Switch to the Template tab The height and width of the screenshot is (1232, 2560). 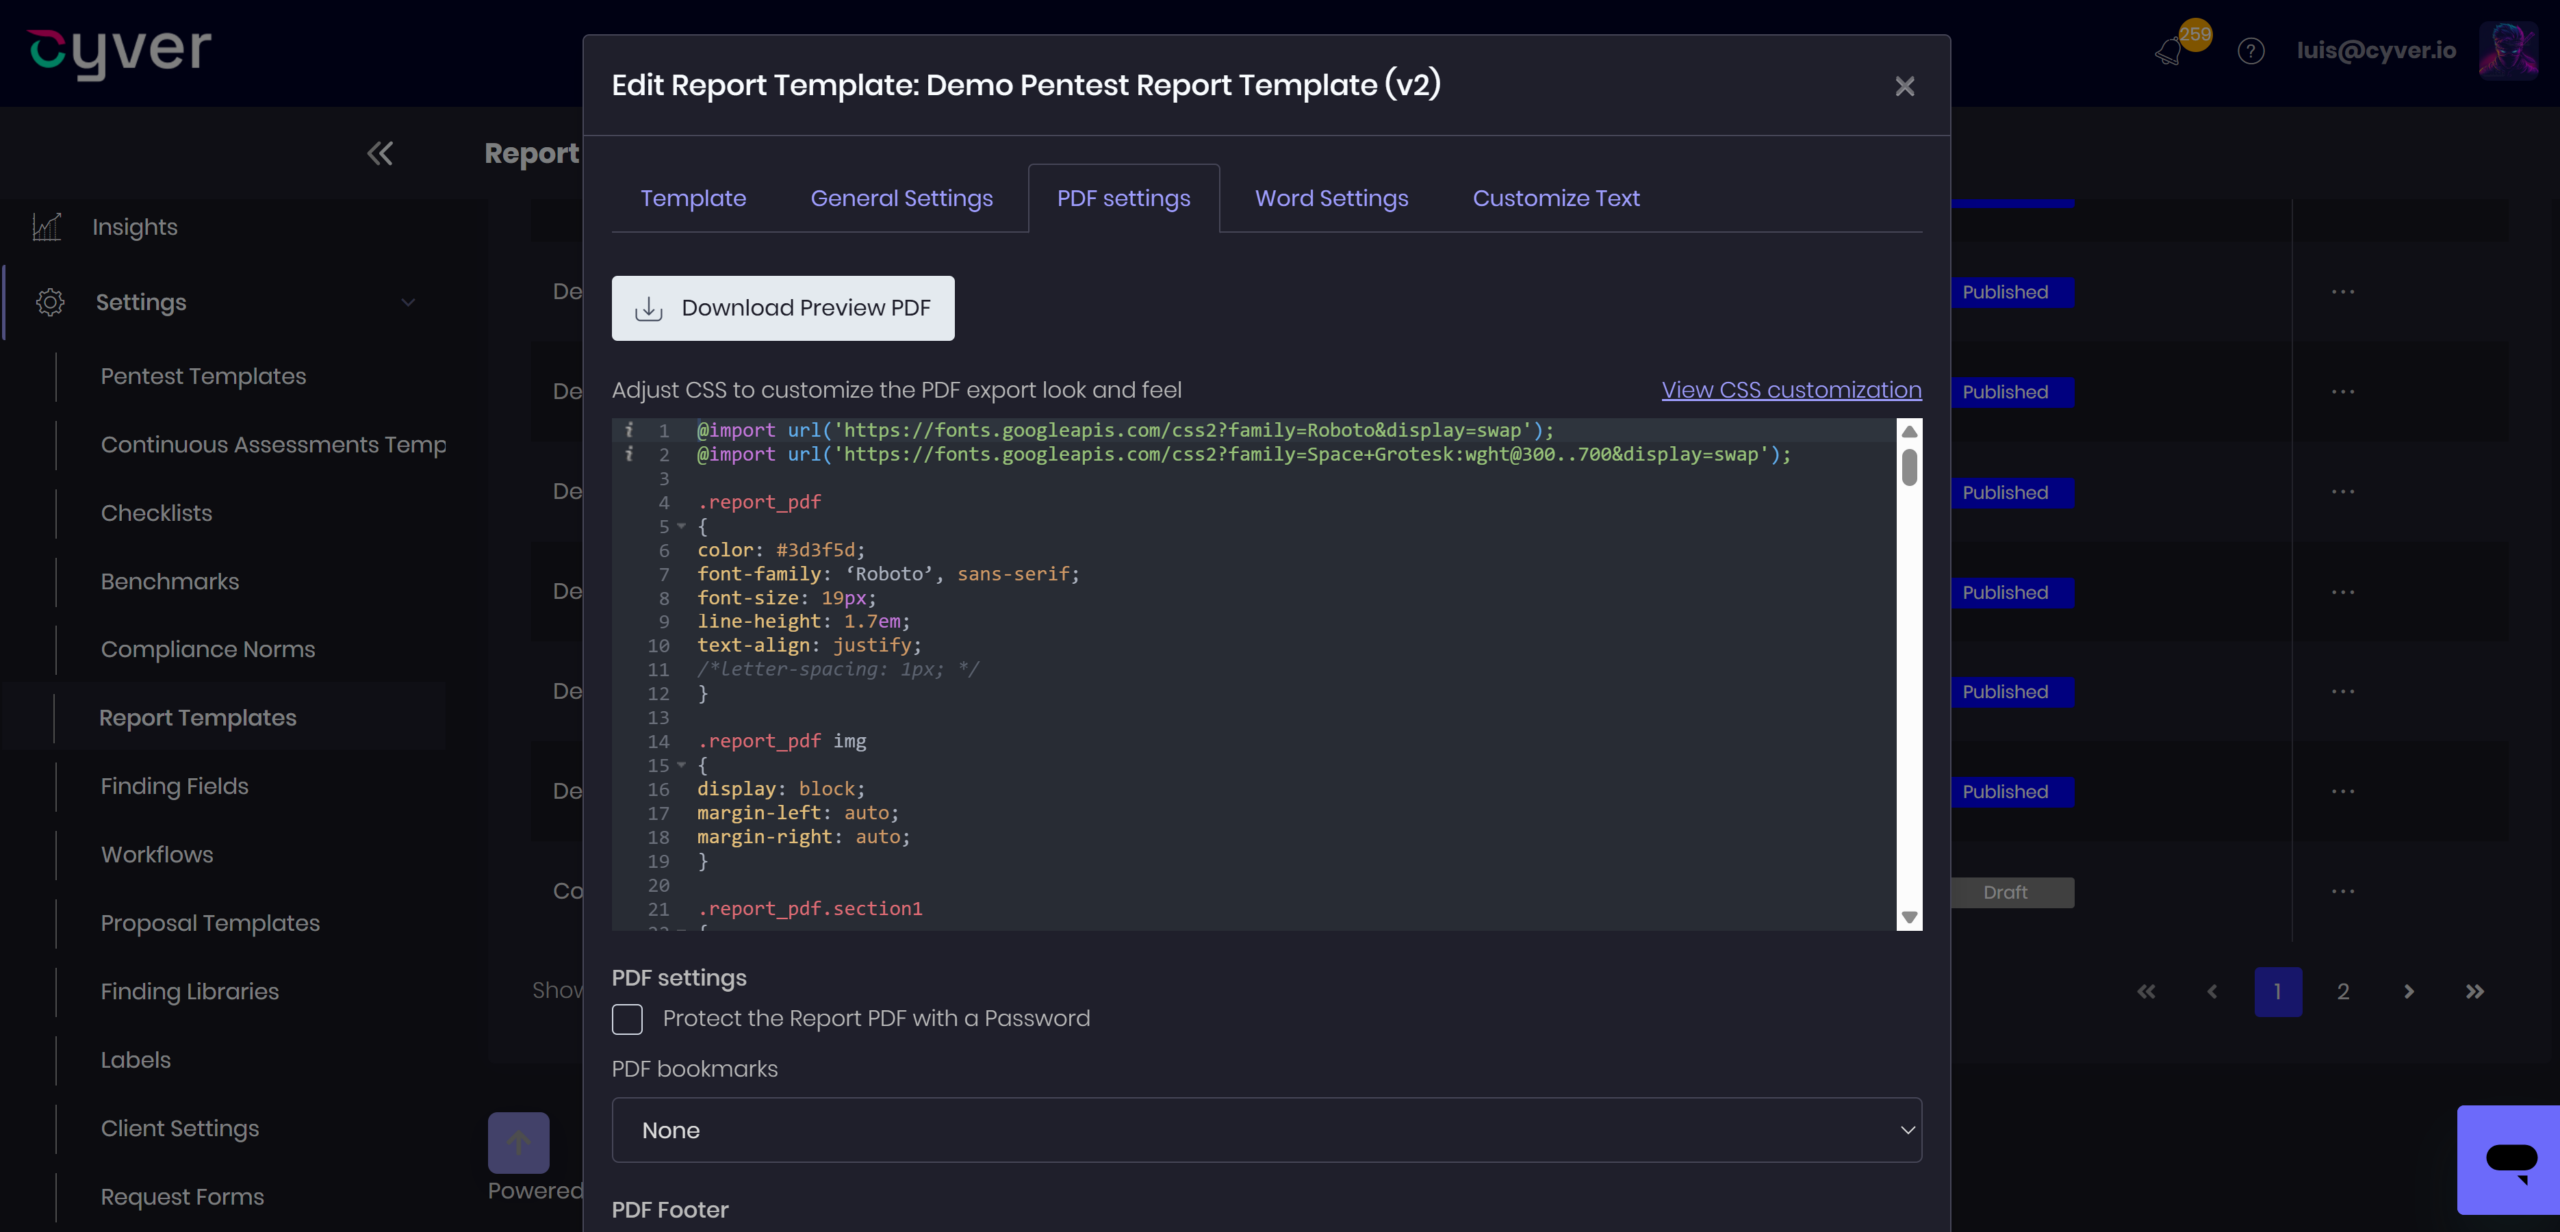coord(693,198)
